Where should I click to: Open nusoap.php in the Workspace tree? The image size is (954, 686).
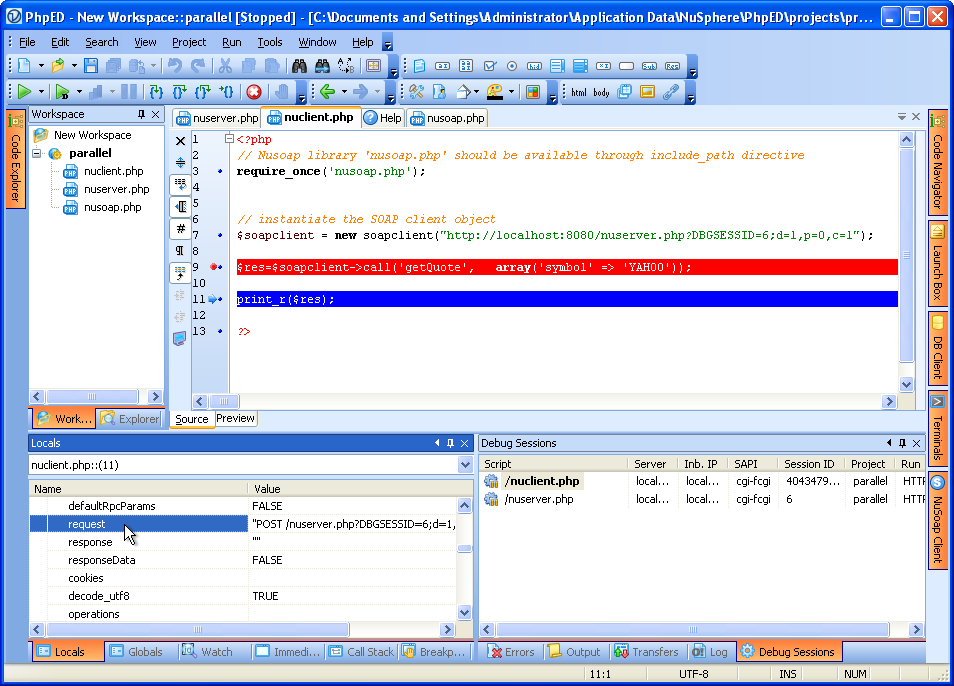point(112,207)
